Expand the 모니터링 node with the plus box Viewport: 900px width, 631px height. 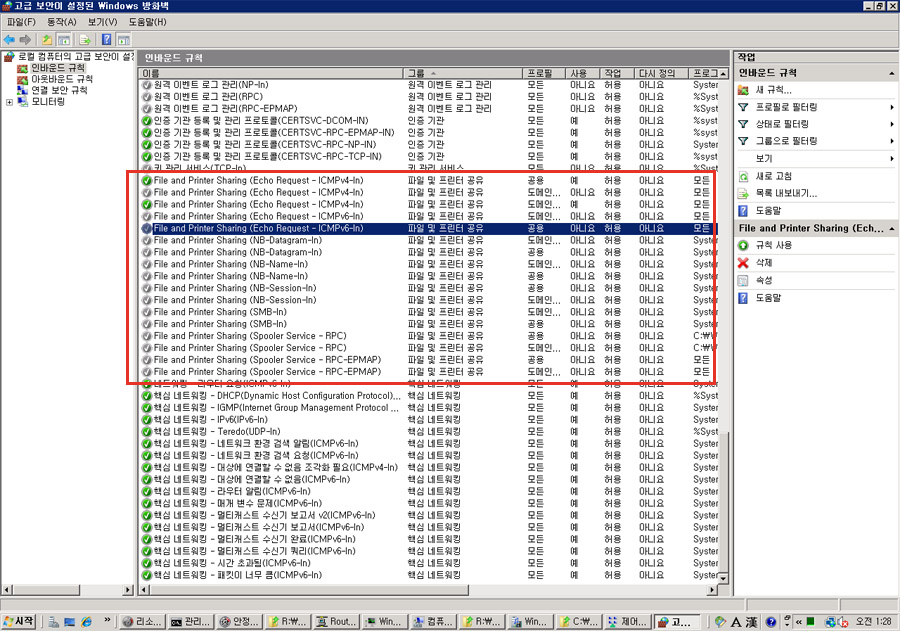(x=9, y=102)
